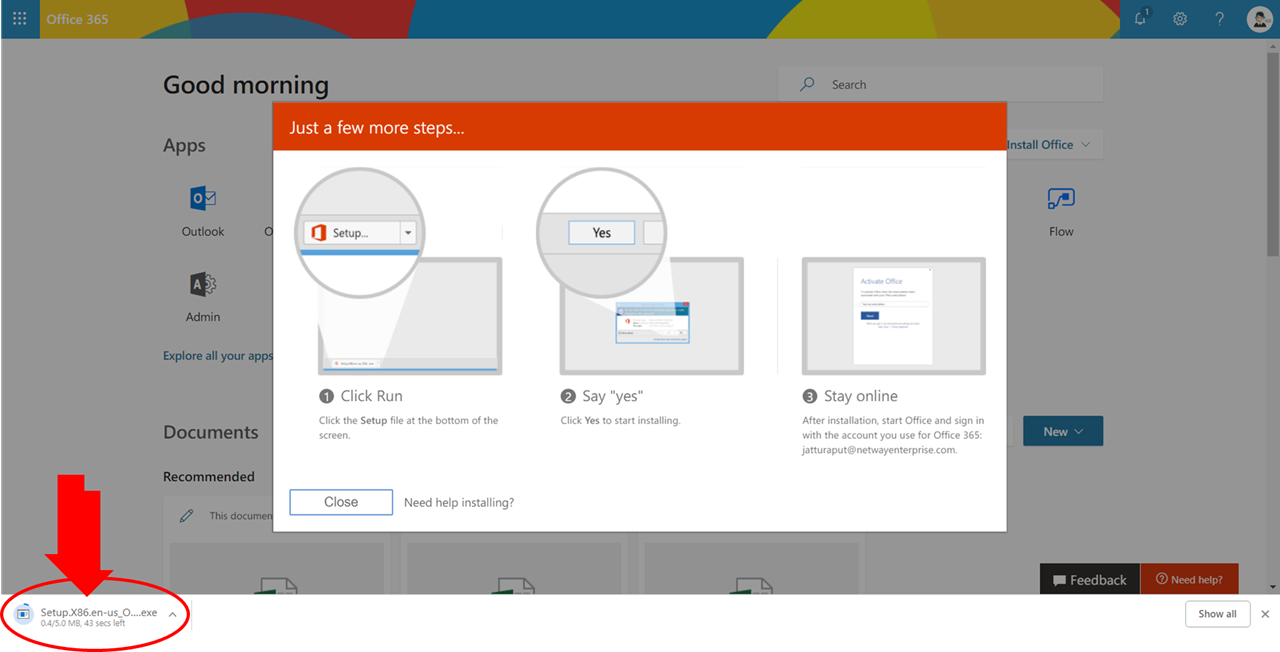Close the installation steps dialog
This screenshot has height=652, width=1280.
coord(341,502)
